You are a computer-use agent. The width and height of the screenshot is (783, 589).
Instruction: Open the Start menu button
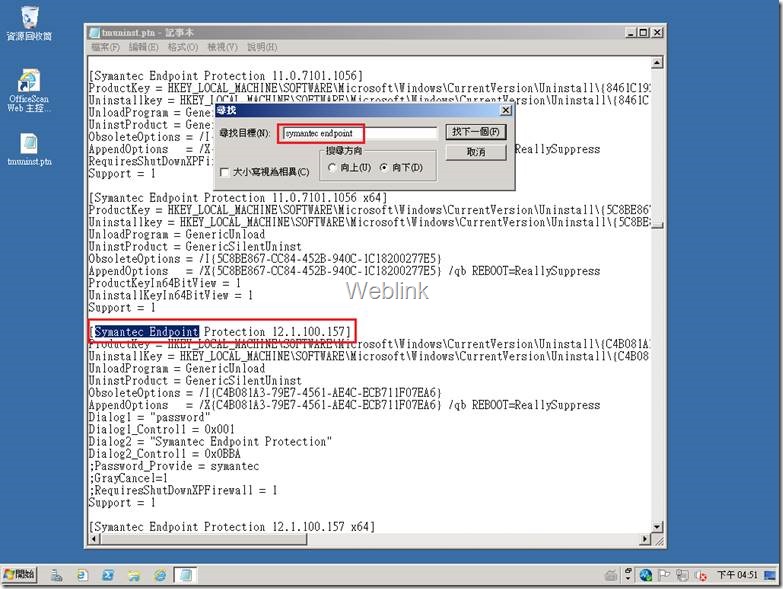point(19,575)
